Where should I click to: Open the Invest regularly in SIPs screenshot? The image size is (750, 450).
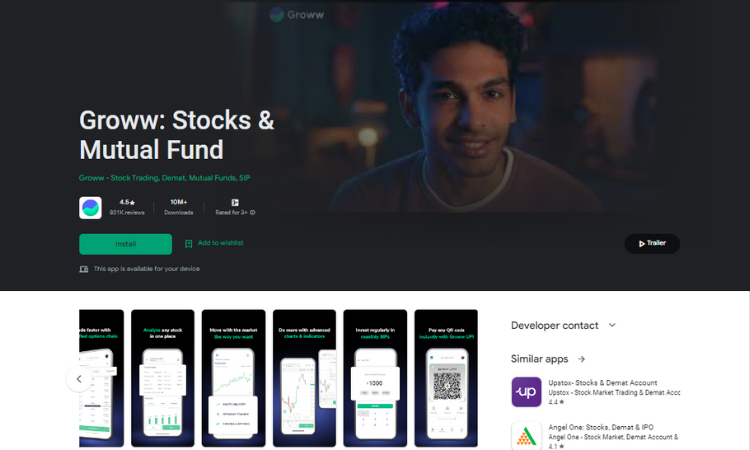(375, 378)
